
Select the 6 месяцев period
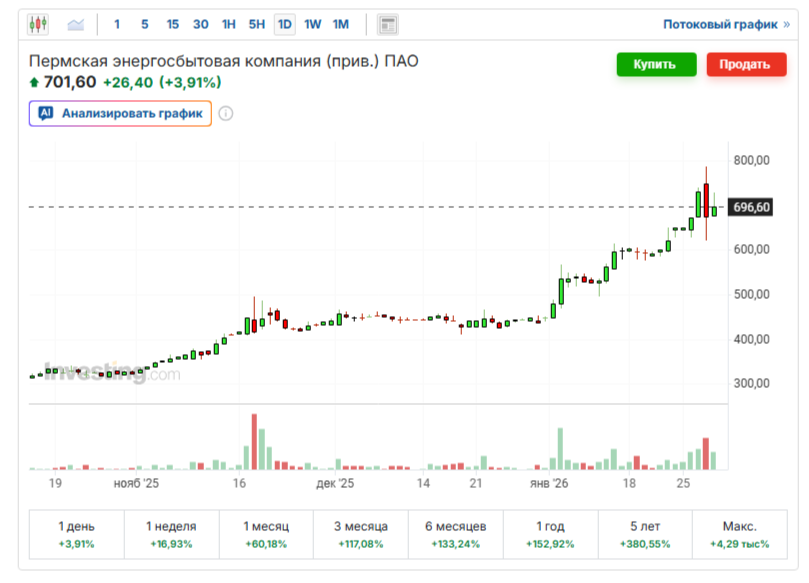(456, 535)
